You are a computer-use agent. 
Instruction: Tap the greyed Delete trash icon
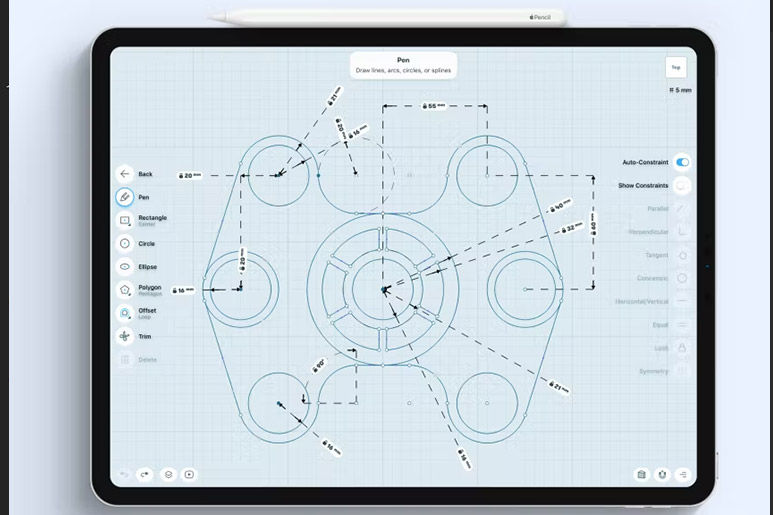(x=125, y=360)
